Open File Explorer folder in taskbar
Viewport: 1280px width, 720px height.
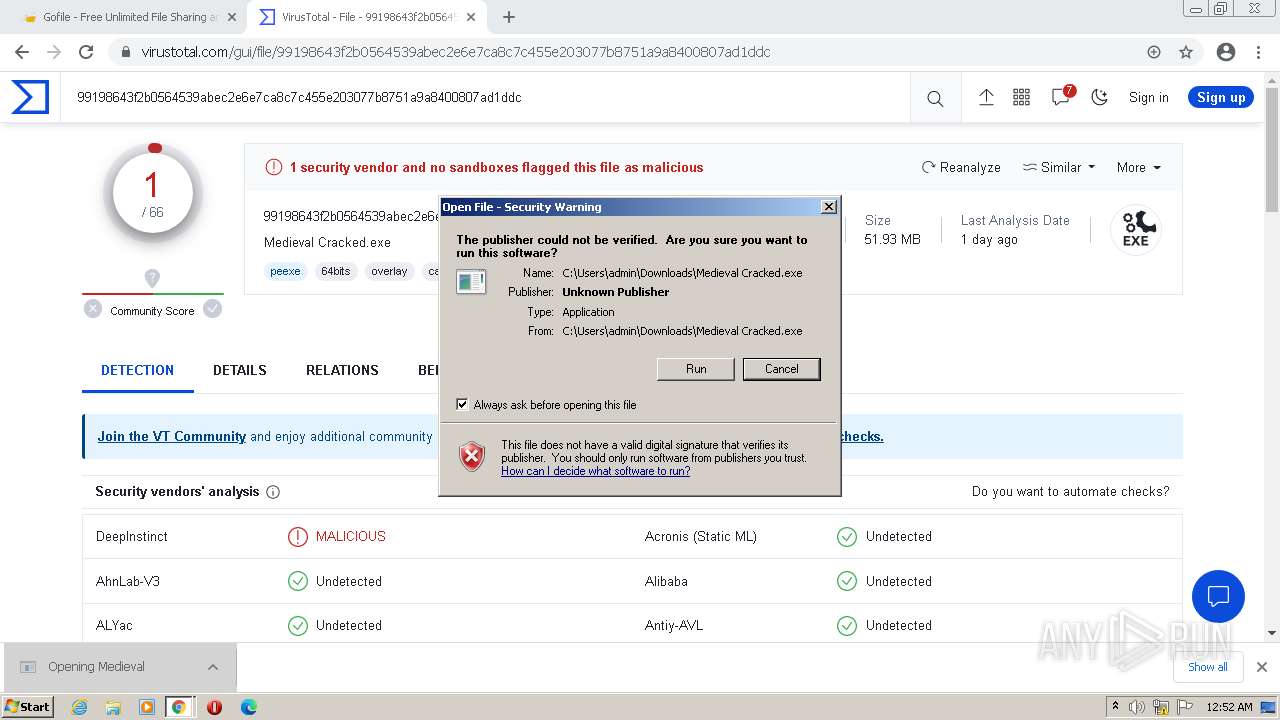click(x=113, y=707)
